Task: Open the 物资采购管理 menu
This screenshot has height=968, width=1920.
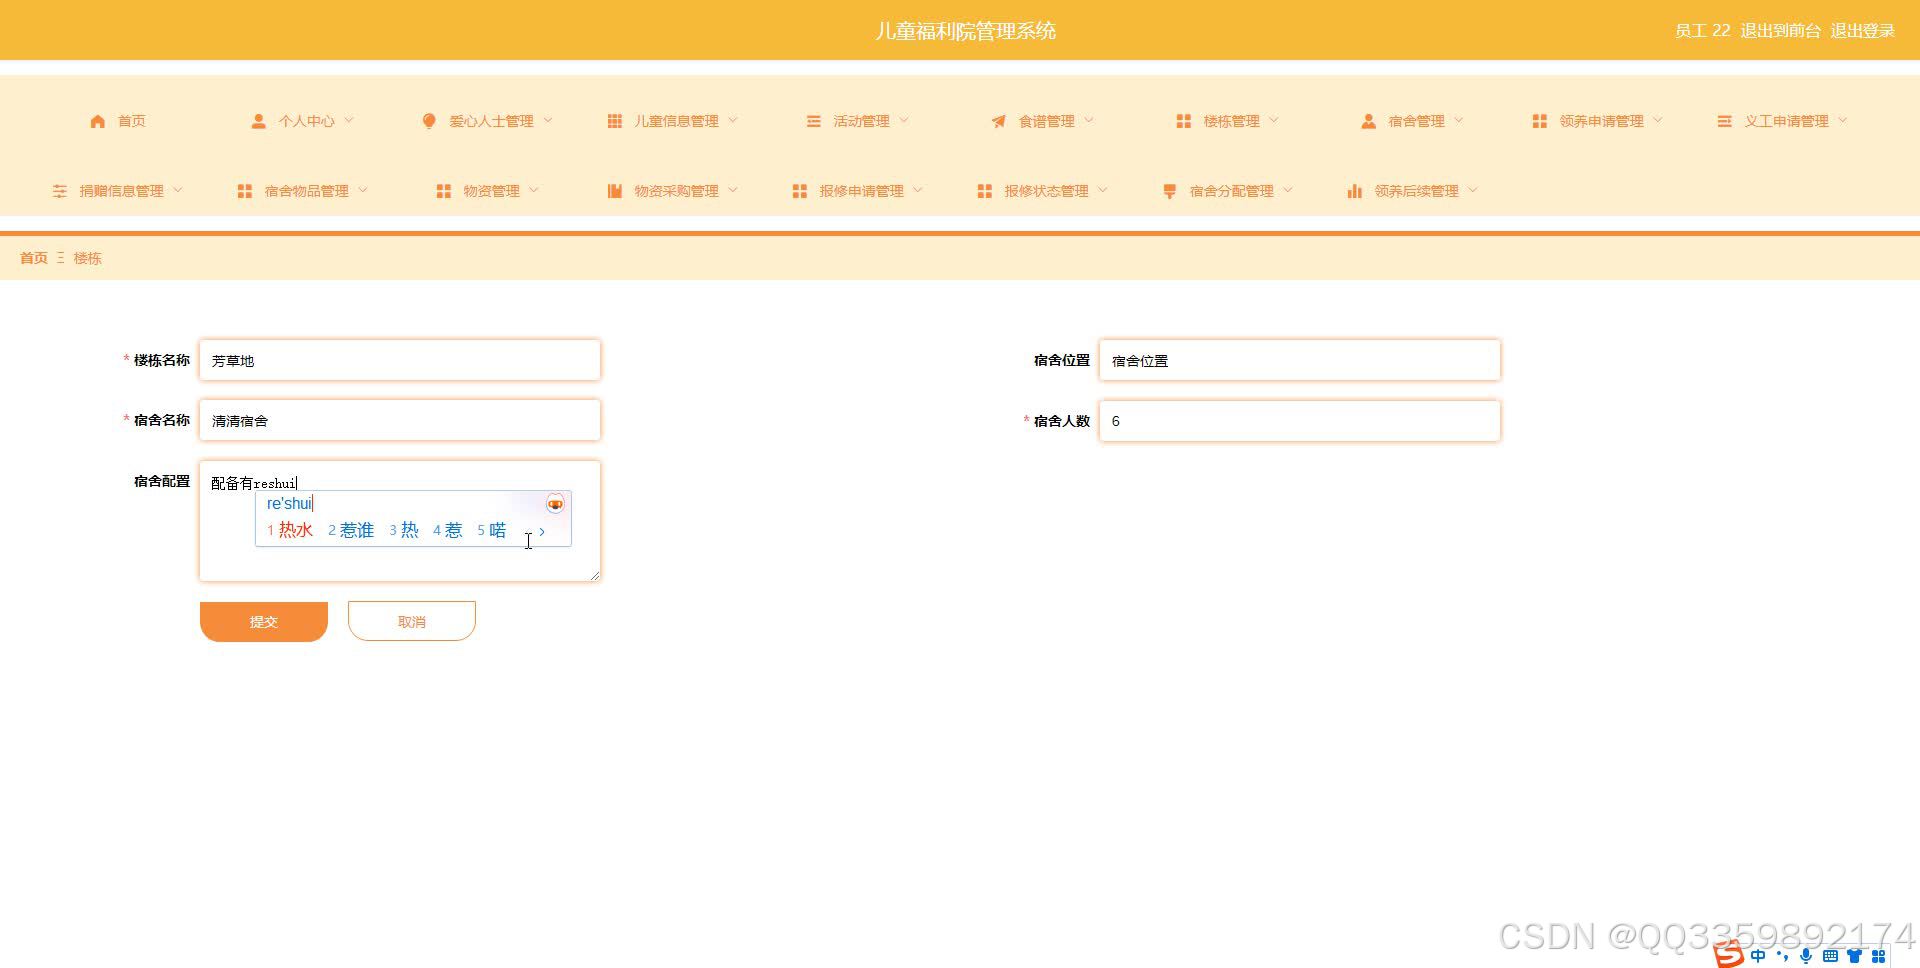Action: [x=672, y=191]
